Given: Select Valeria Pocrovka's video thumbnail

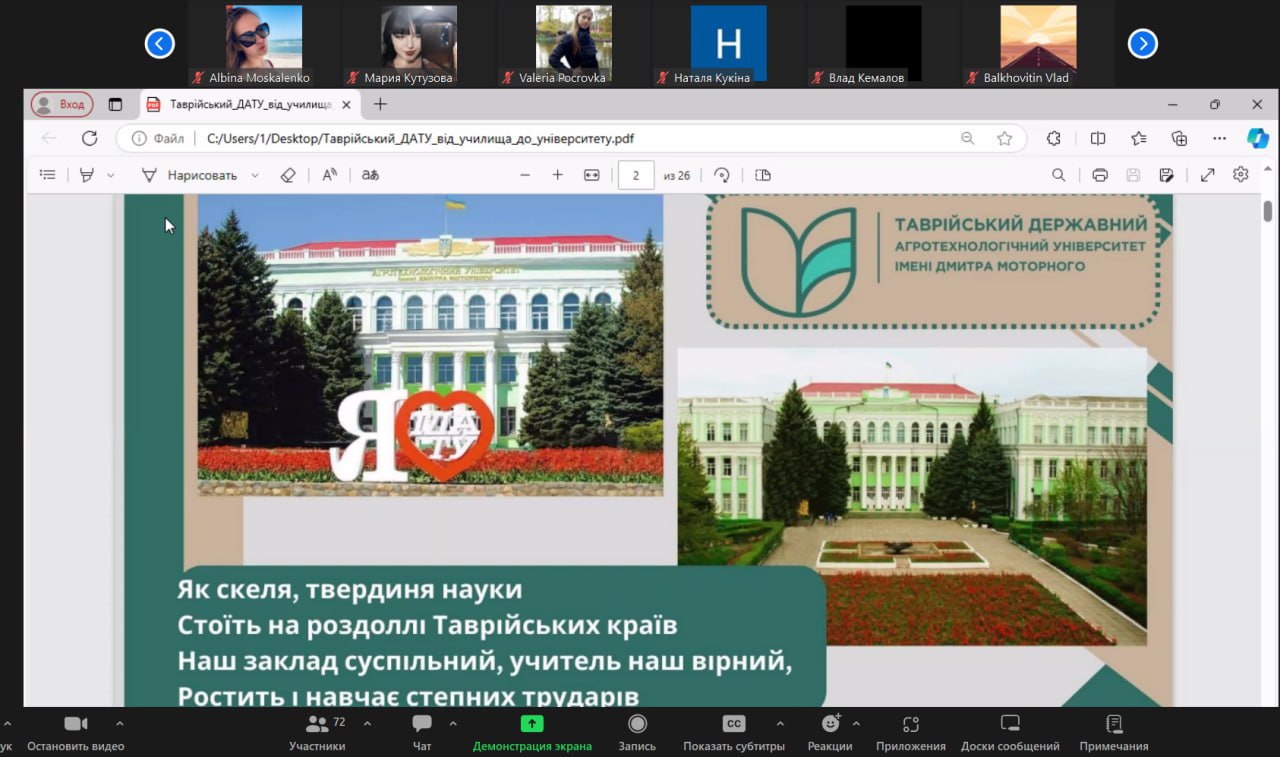Looking at the screenshot, I should coord(574,44).
